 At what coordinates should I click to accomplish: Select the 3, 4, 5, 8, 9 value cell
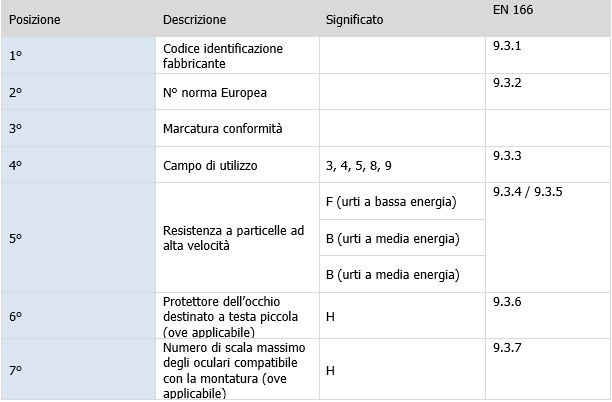(x=358, y=165)
